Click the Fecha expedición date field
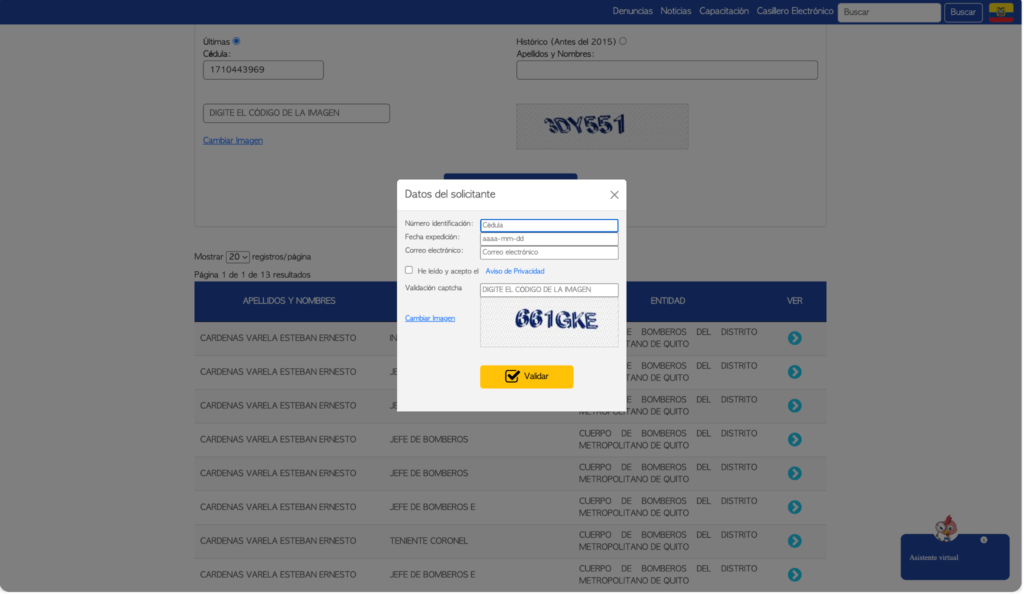This screenshot has height=594, width=1024. (549, 239)
